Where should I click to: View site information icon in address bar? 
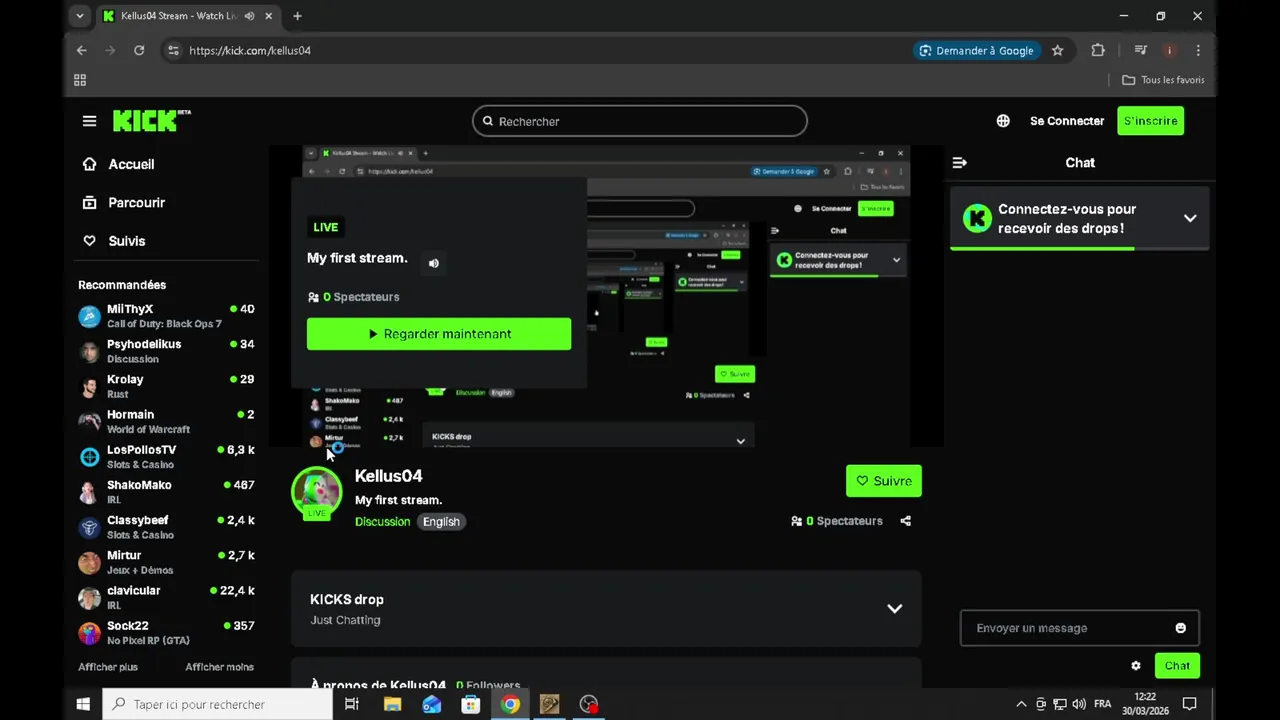click(173, 50)
